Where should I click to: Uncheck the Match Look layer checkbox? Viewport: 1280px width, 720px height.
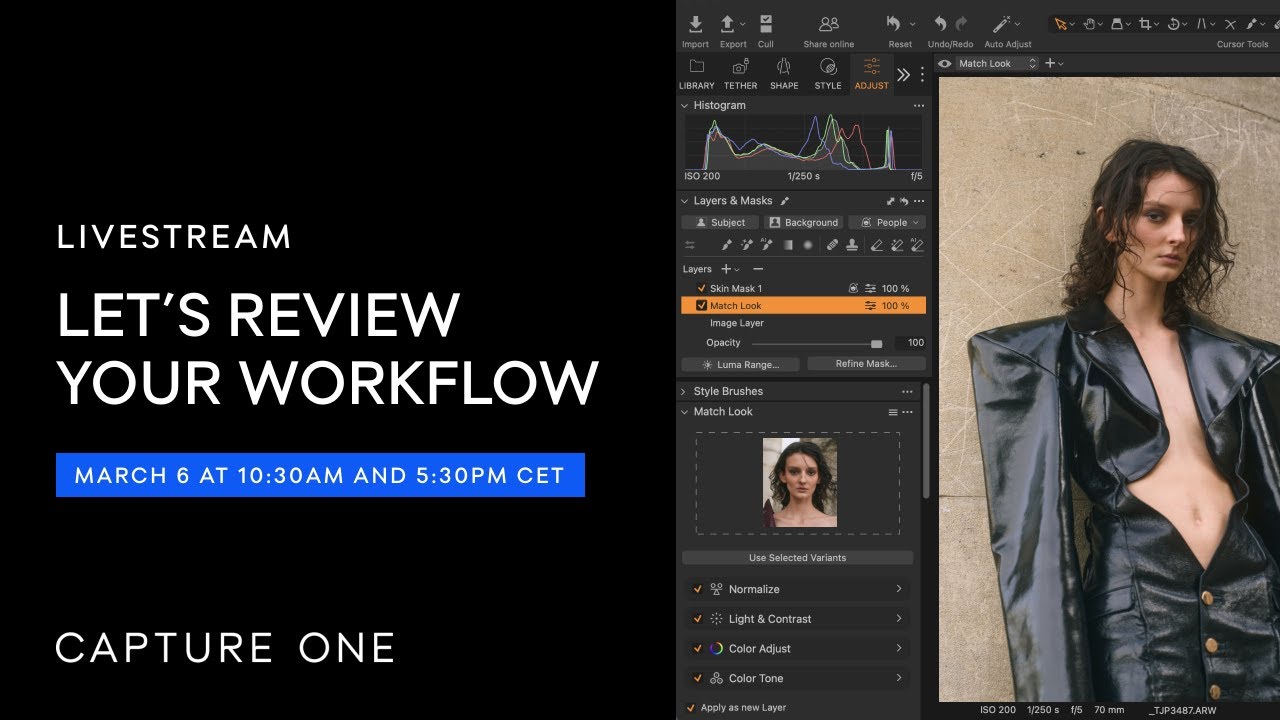pos(701,306)
